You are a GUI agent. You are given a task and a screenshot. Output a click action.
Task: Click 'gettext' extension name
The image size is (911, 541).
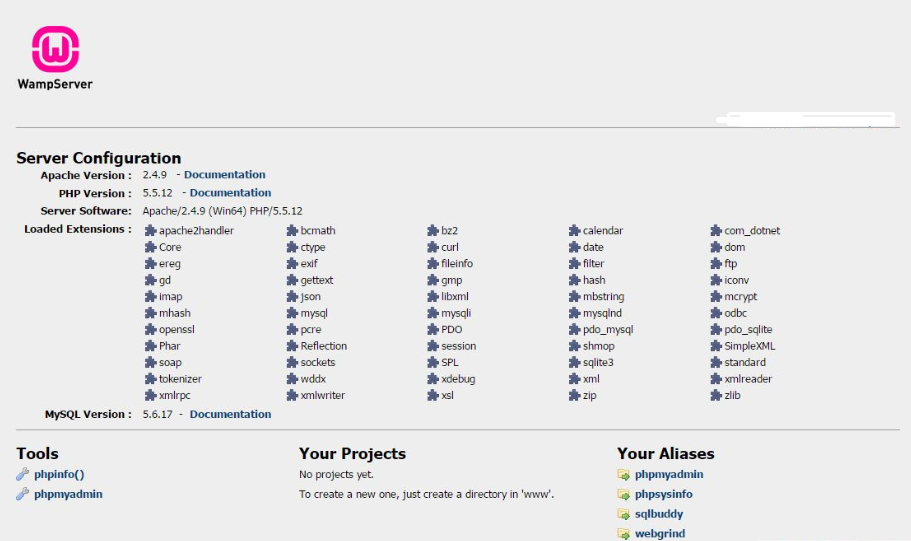(317, 280)
